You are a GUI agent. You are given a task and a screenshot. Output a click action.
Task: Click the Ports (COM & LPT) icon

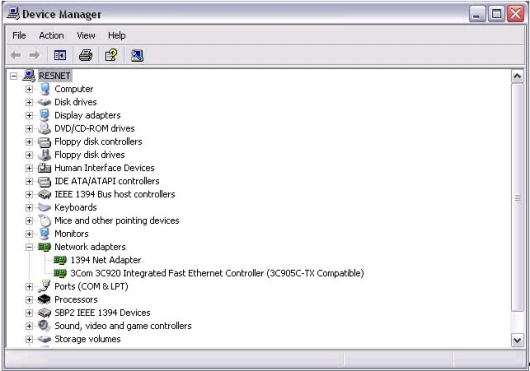pyautogui.click(x=44, y=286)
